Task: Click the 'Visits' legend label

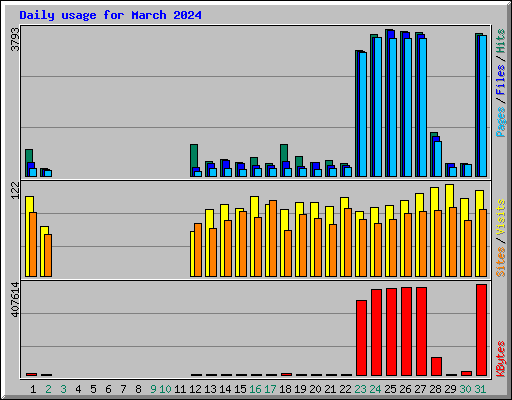Action: [x=501, y=218]
